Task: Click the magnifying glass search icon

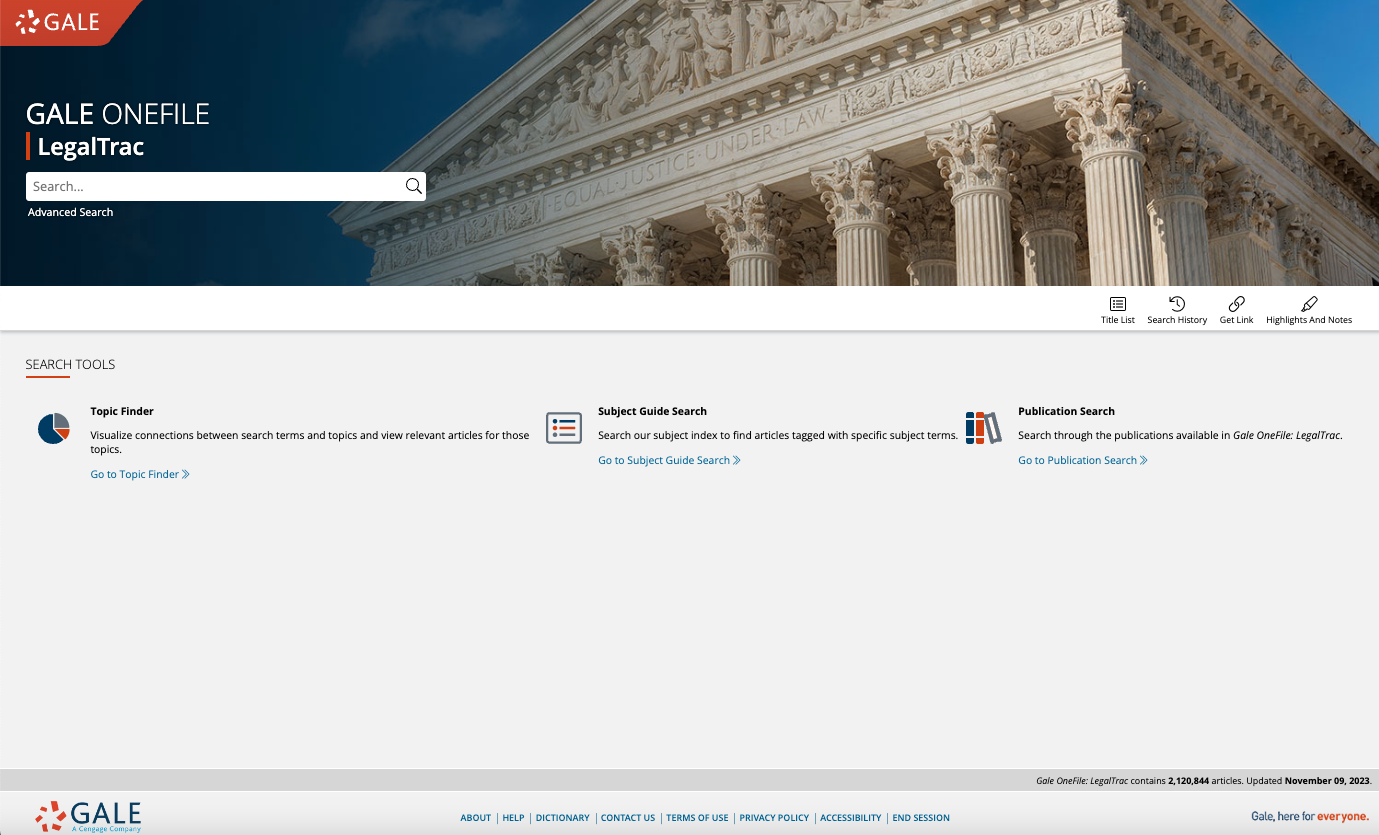Action: click(413, 186)
